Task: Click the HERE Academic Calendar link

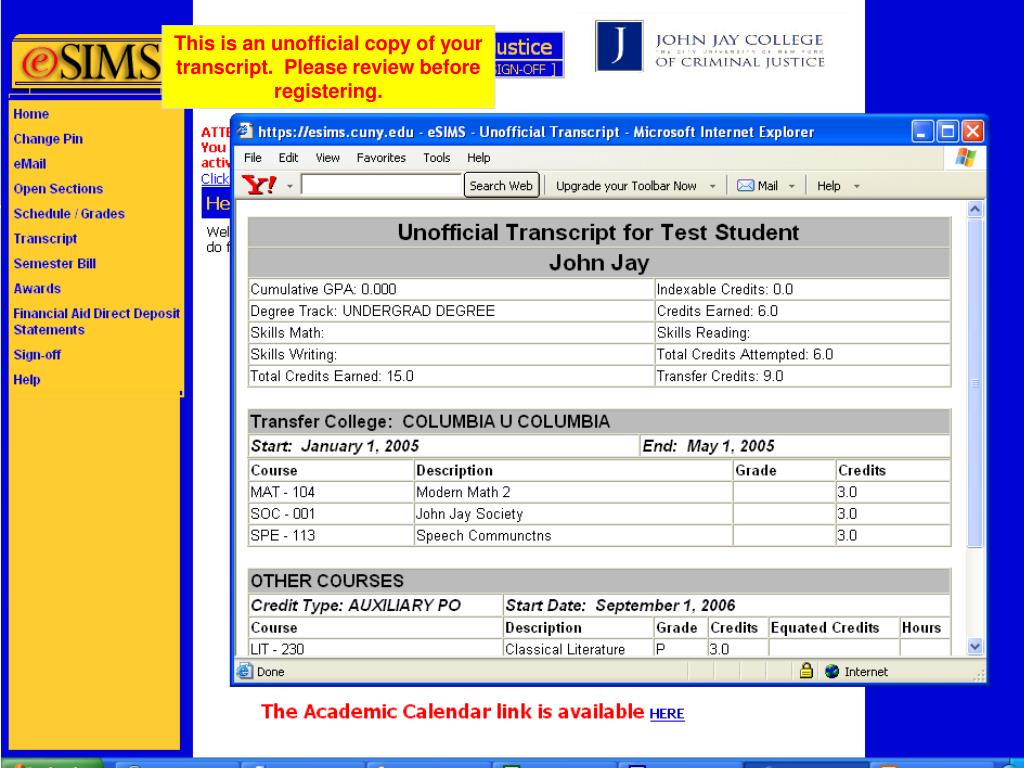Action: [667, 714]
